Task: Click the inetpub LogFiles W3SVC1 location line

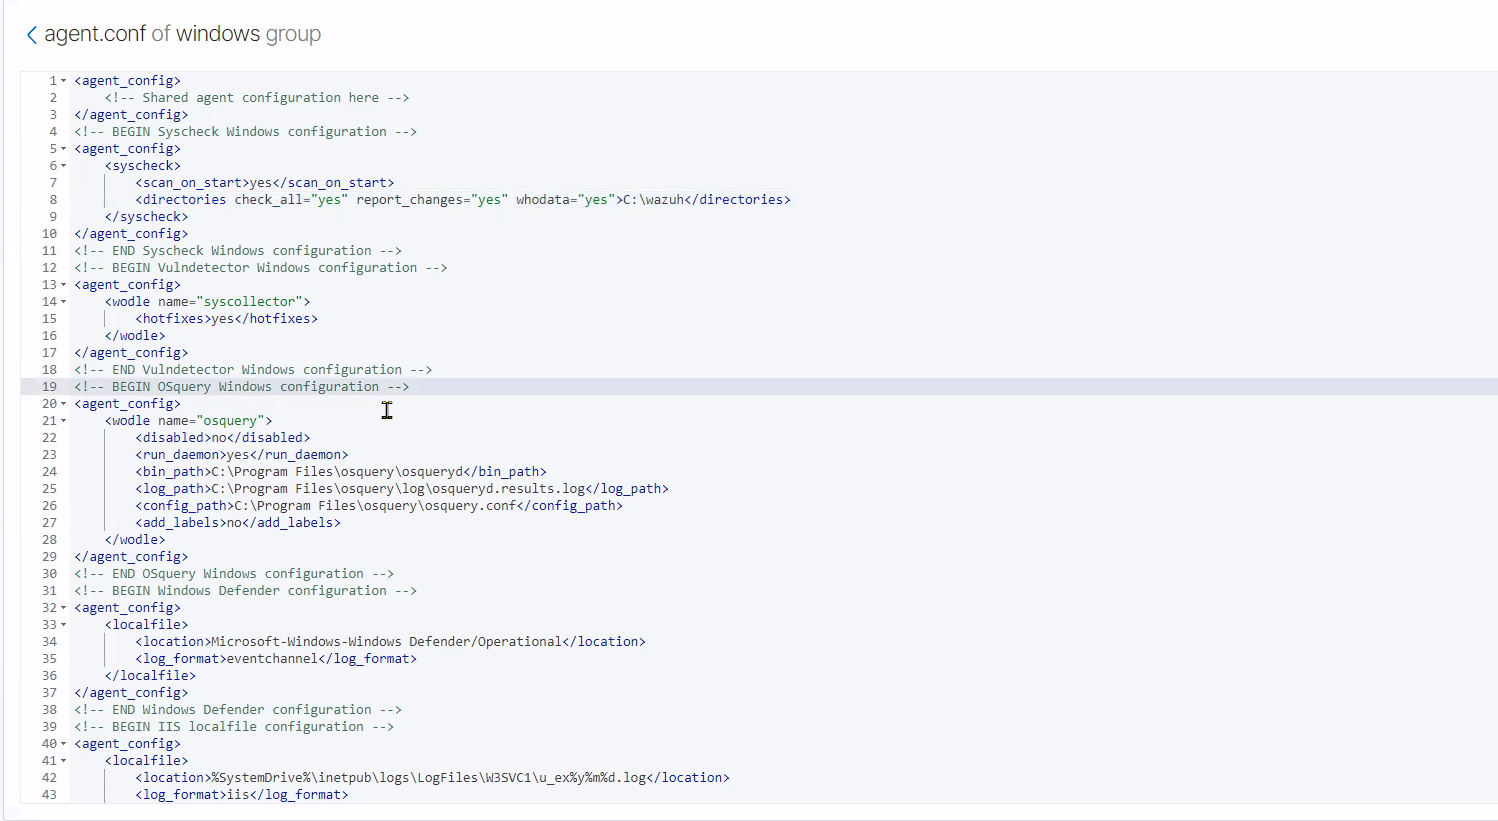Action: pos(433,777)
